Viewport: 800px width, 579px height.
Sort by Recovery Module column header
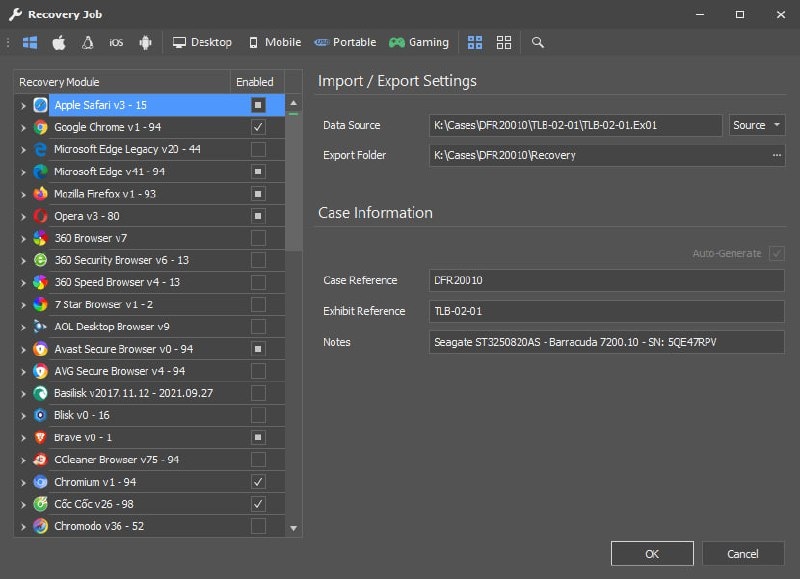point(122,82)
